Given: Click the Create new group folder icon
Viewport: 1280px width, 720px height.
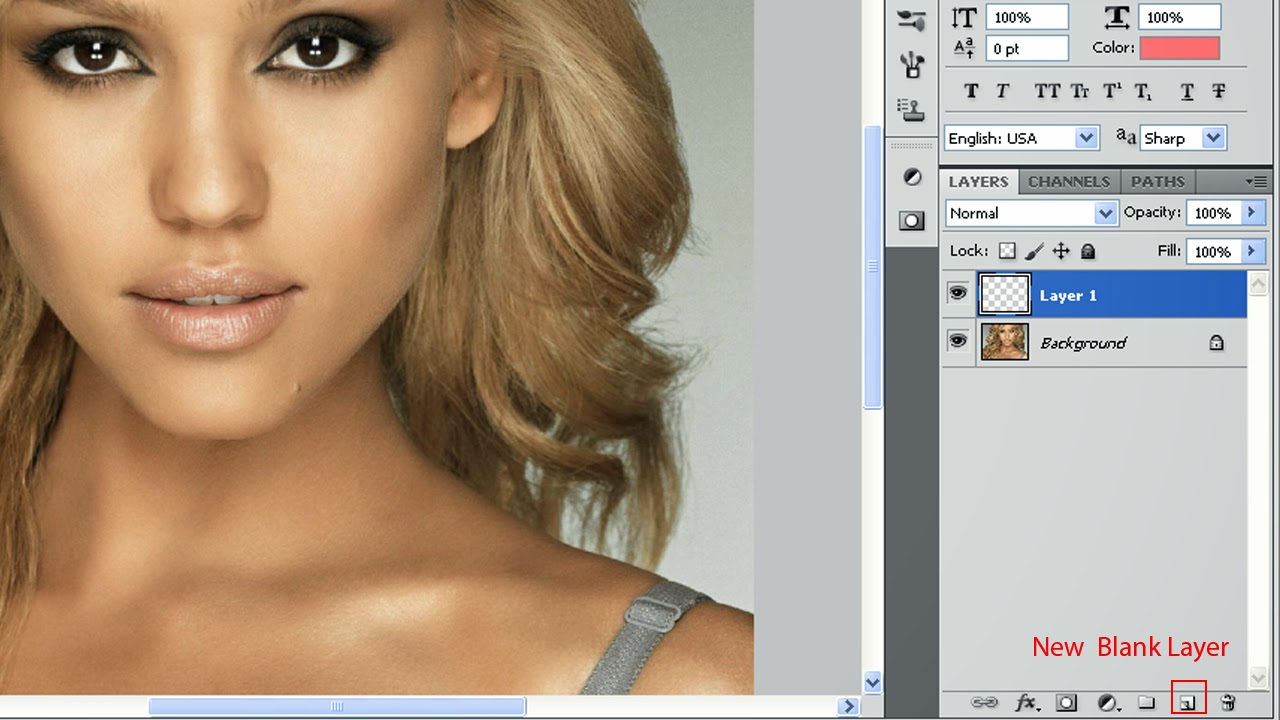Looking at the screenshot, I should 1146,703.
